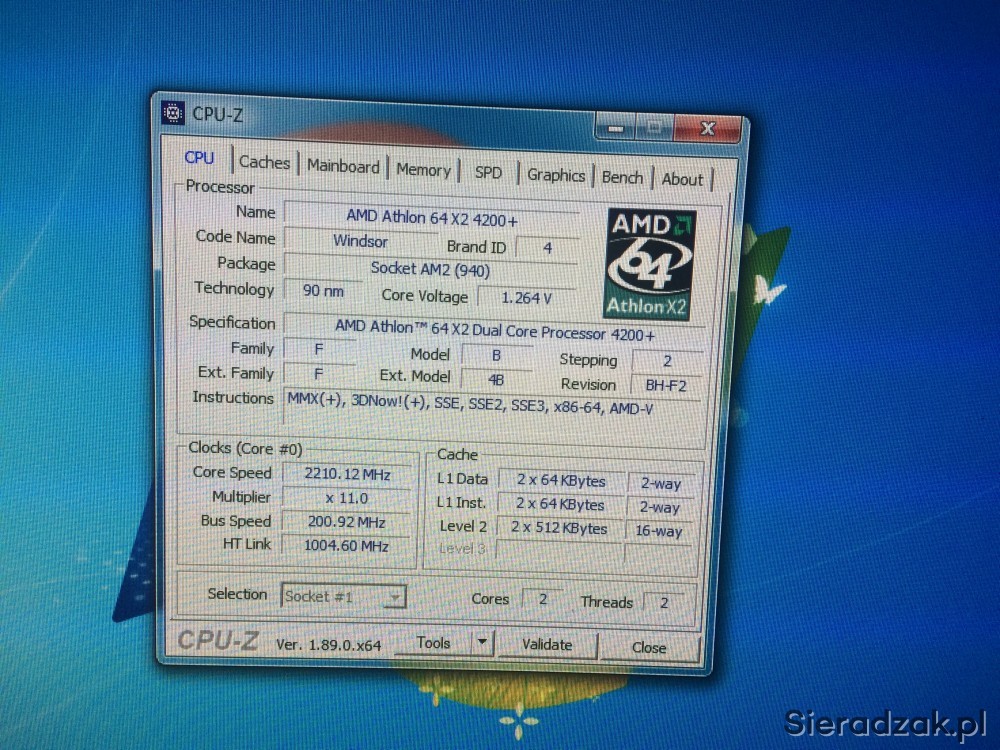
Task: Minimize the CPU-Z window
Action: 615,128
